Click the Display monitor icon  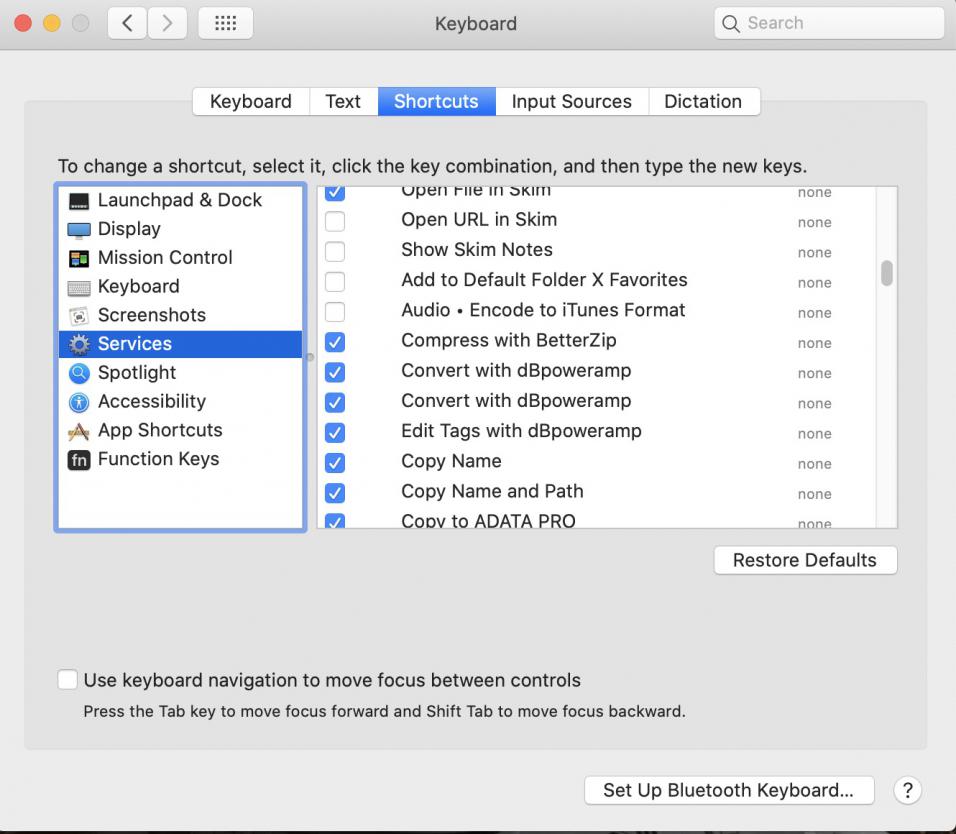click(79, 230)
